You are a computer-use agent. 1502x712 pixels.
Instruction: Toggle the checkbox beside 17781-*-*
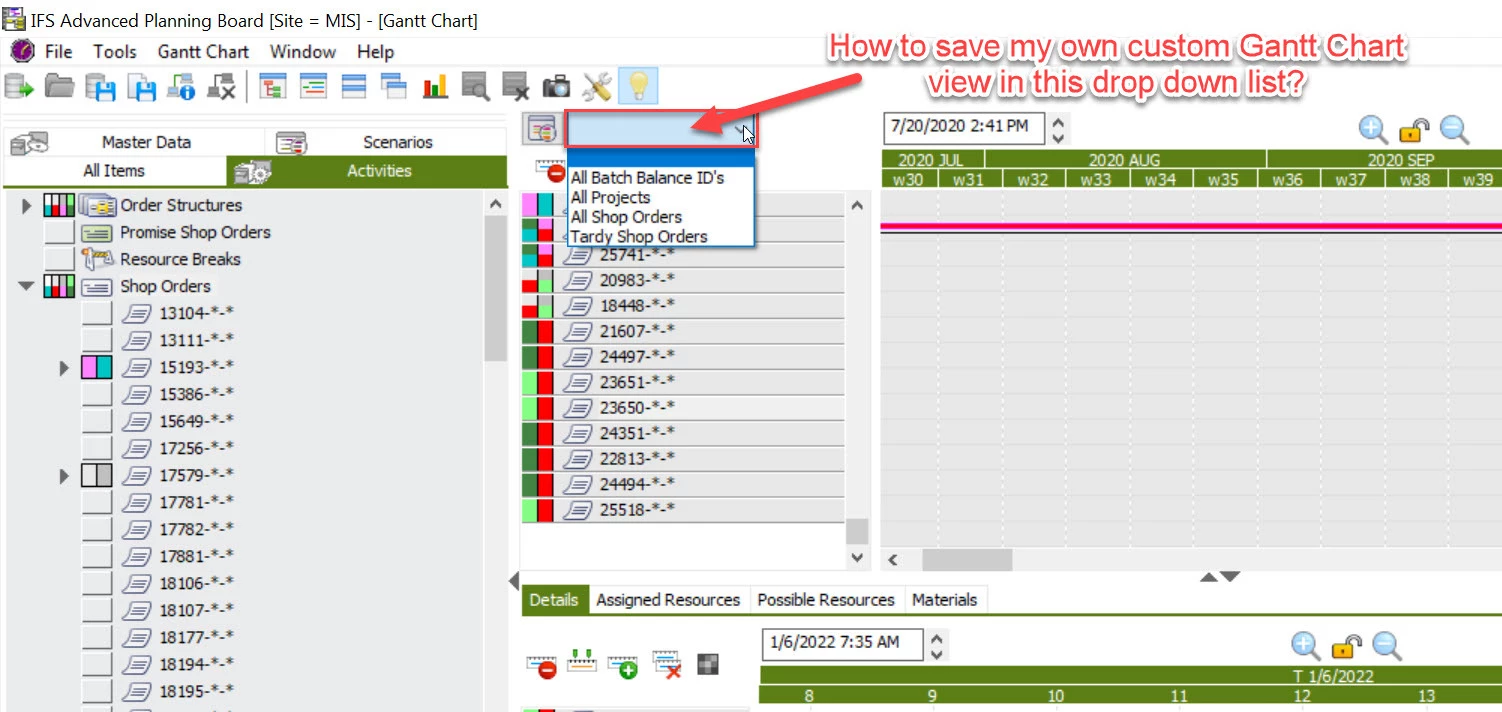coord(97,502)
